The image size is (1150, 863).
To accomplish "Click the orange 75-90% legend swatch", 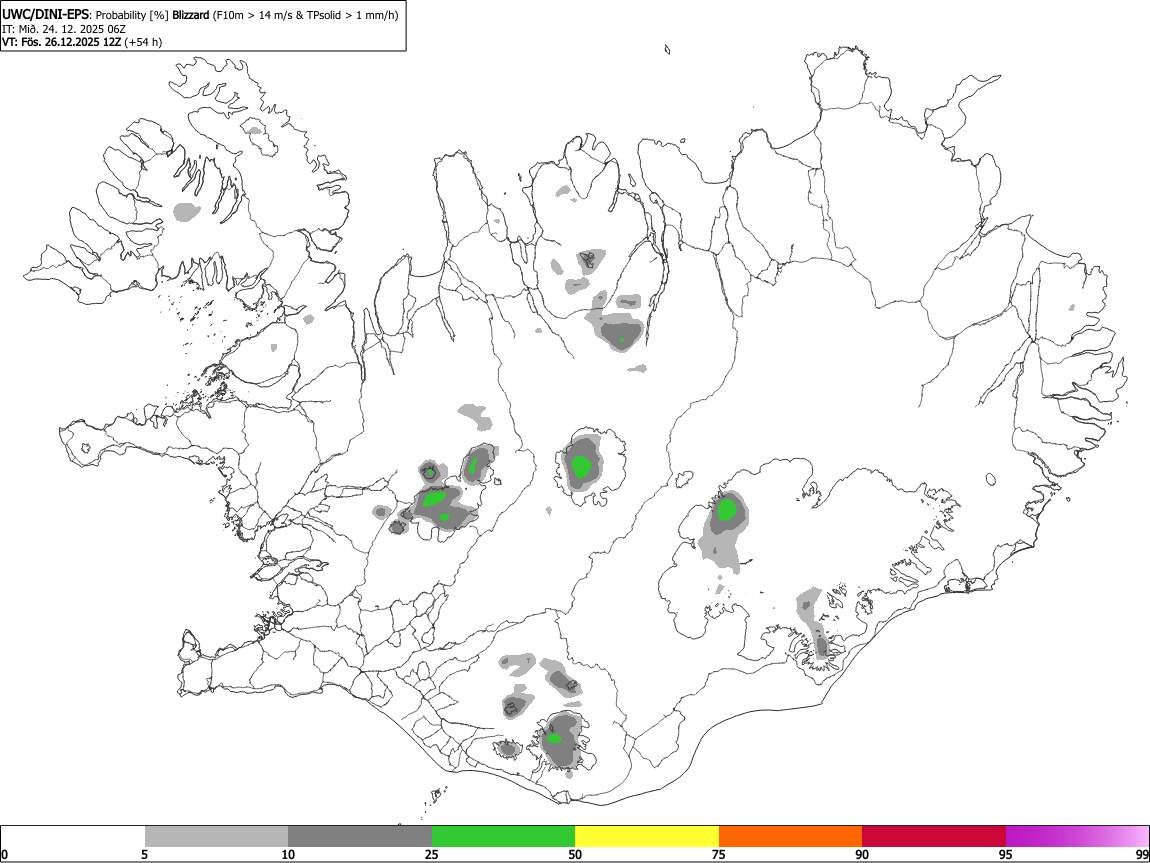I will coord(791,837).
